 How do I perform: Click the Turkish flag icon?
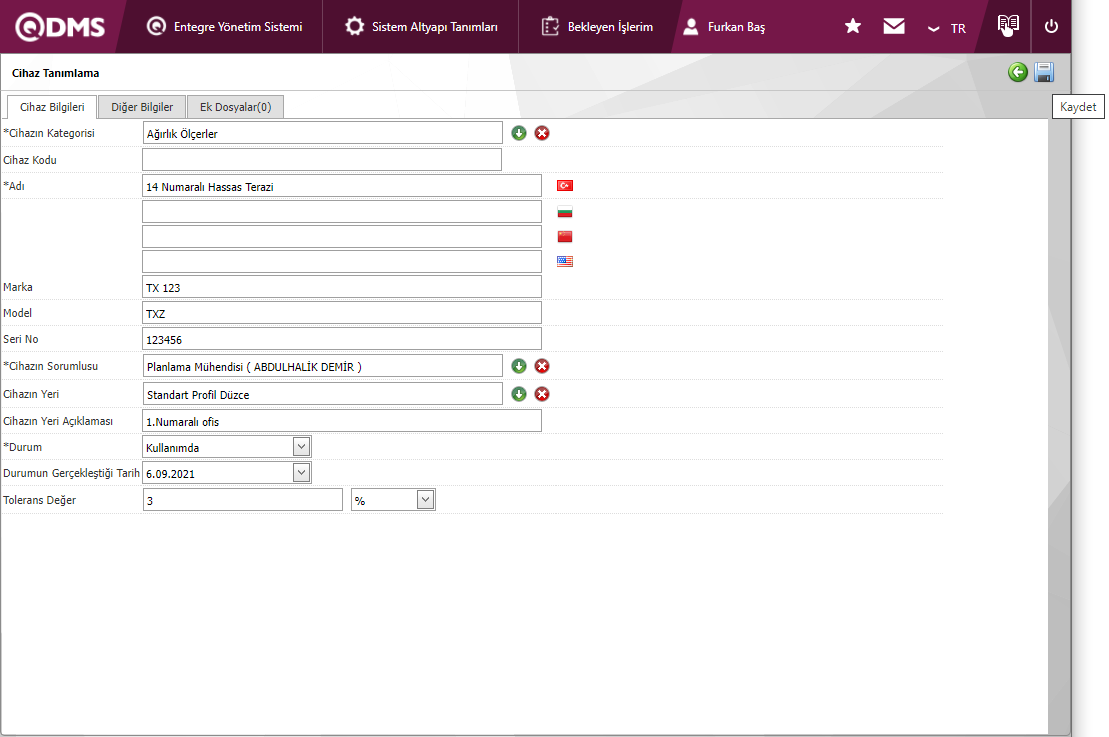(x=564, y=185)
